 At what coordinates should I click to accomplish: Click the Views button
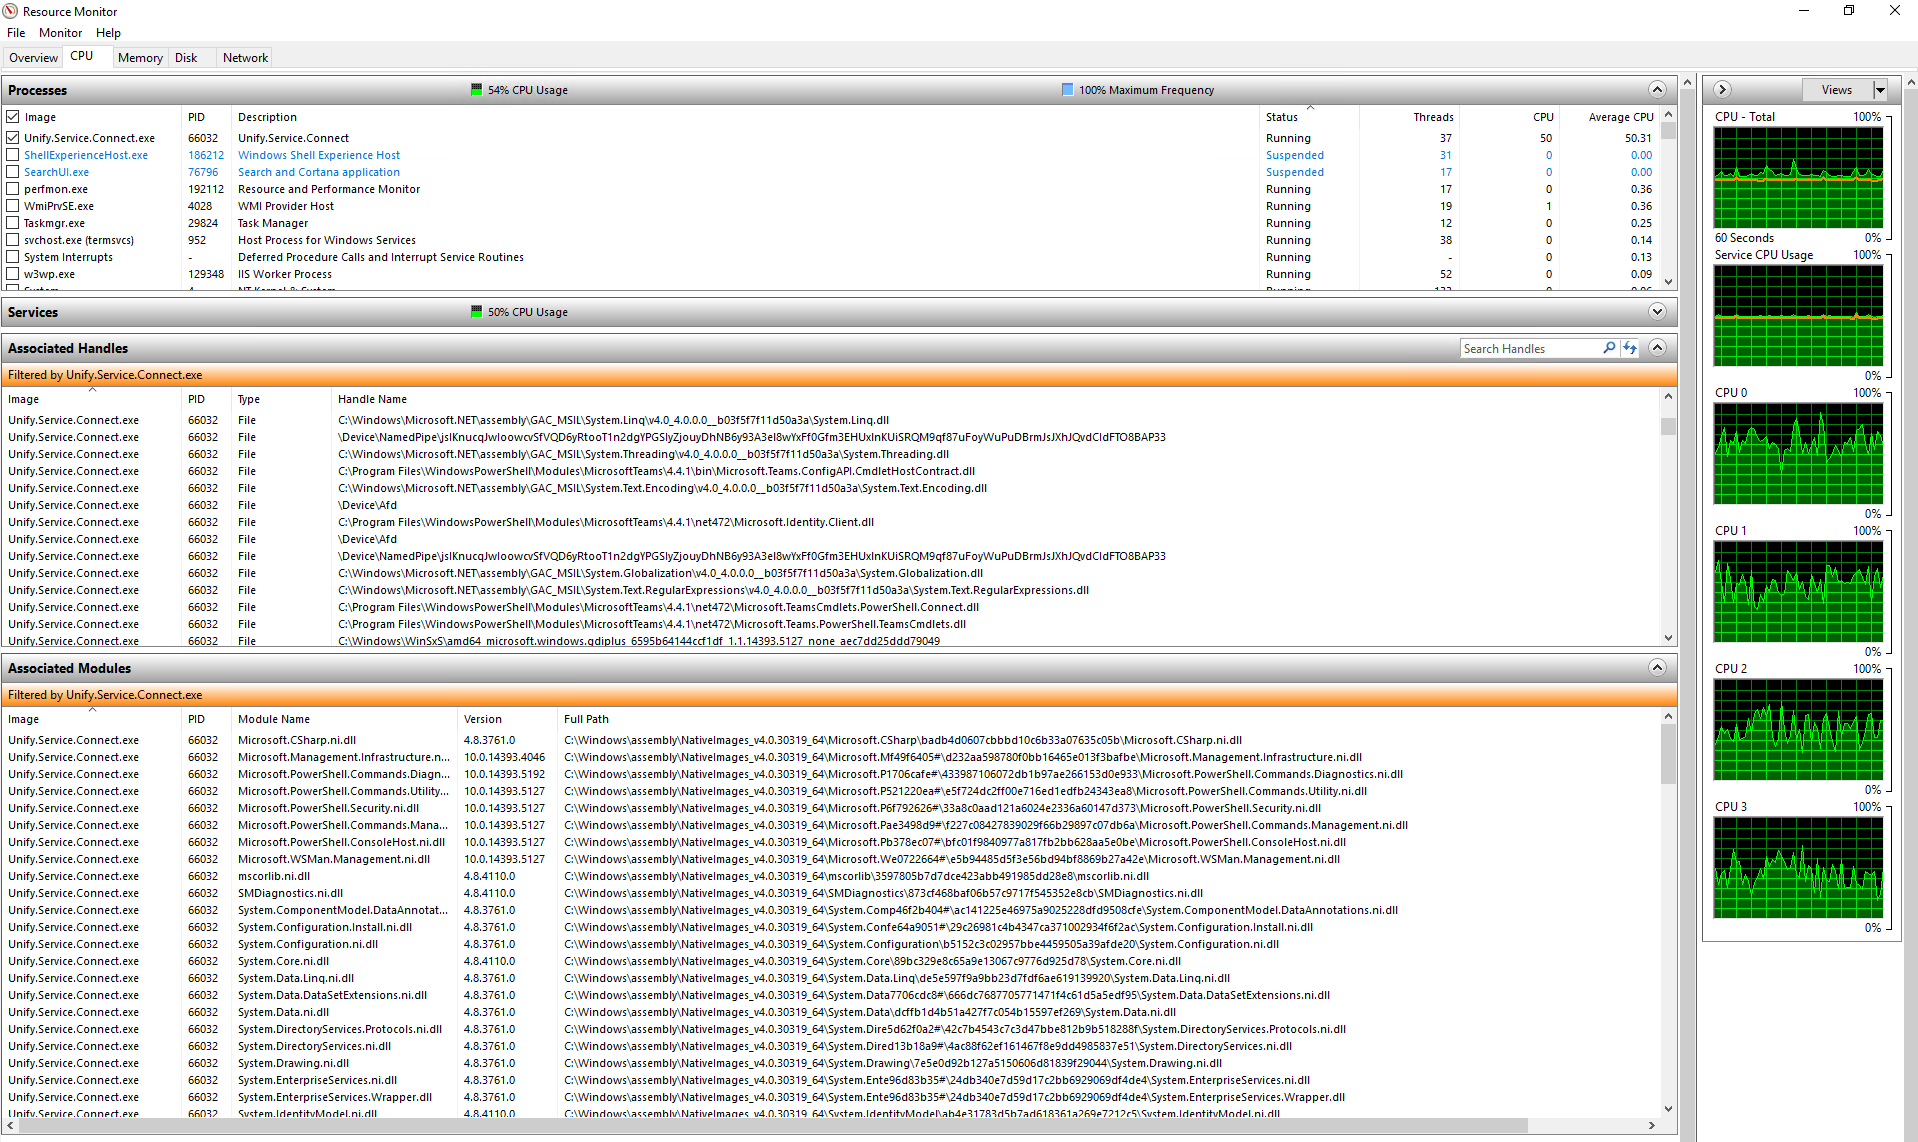coord(1837,90)
